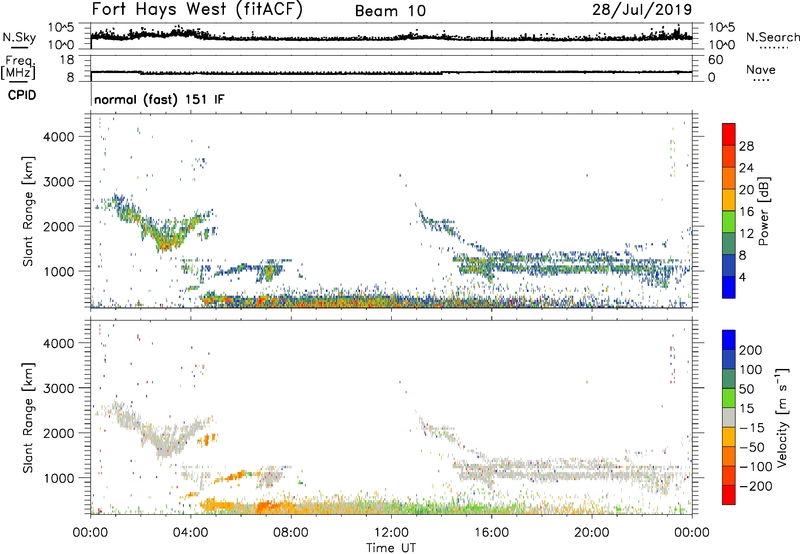Click the '4' tick on power colorbar
Viewport: 800px width, 554px height.
point(743,277)
